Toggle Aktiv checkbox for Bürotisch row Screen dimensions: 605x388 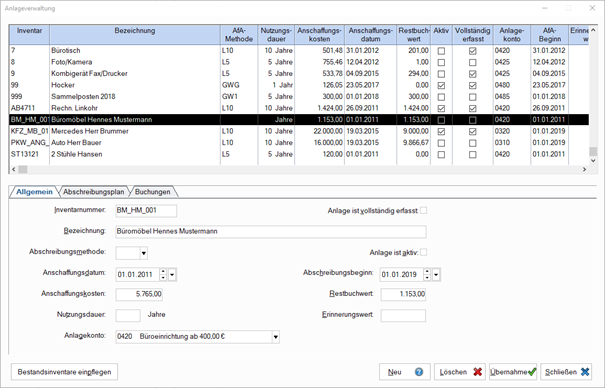[441, 51]
